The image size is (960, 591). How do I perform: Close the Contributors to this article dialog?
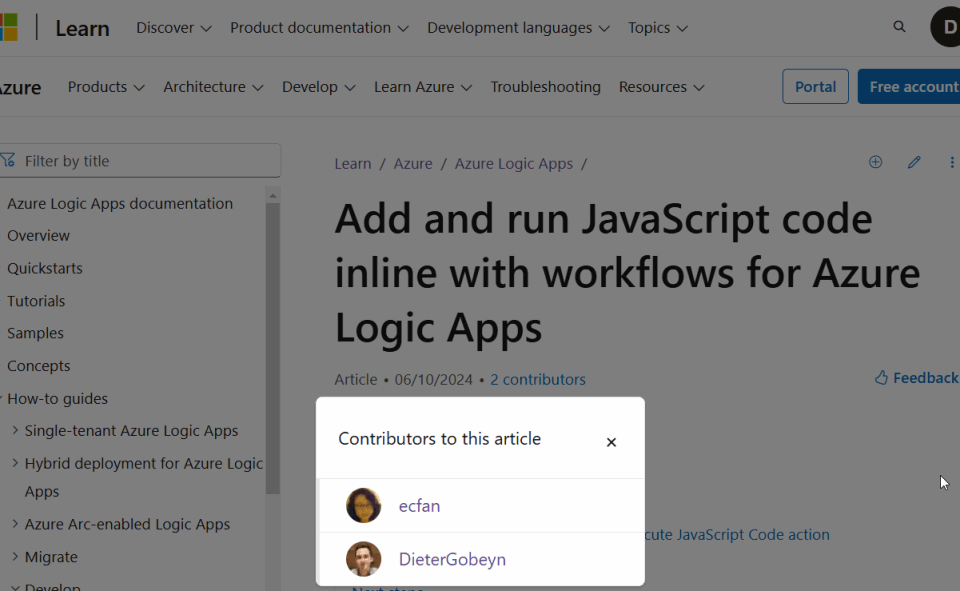click(611, 442)
